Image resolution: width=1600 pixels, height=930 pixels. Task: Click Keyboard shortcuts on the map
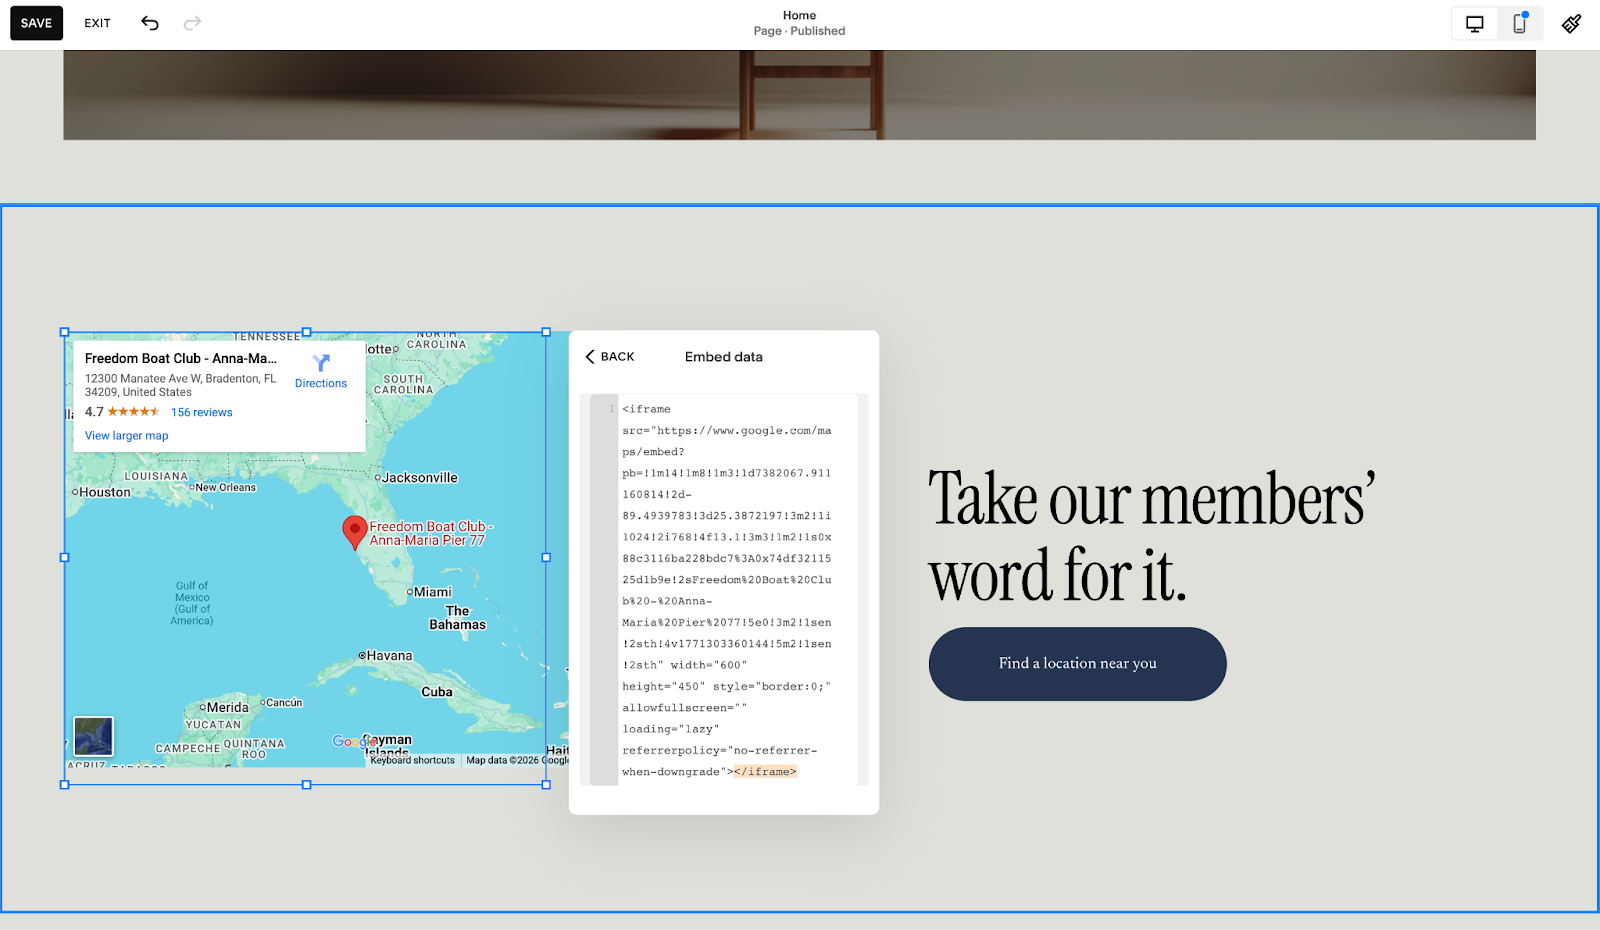coord(412,761)
